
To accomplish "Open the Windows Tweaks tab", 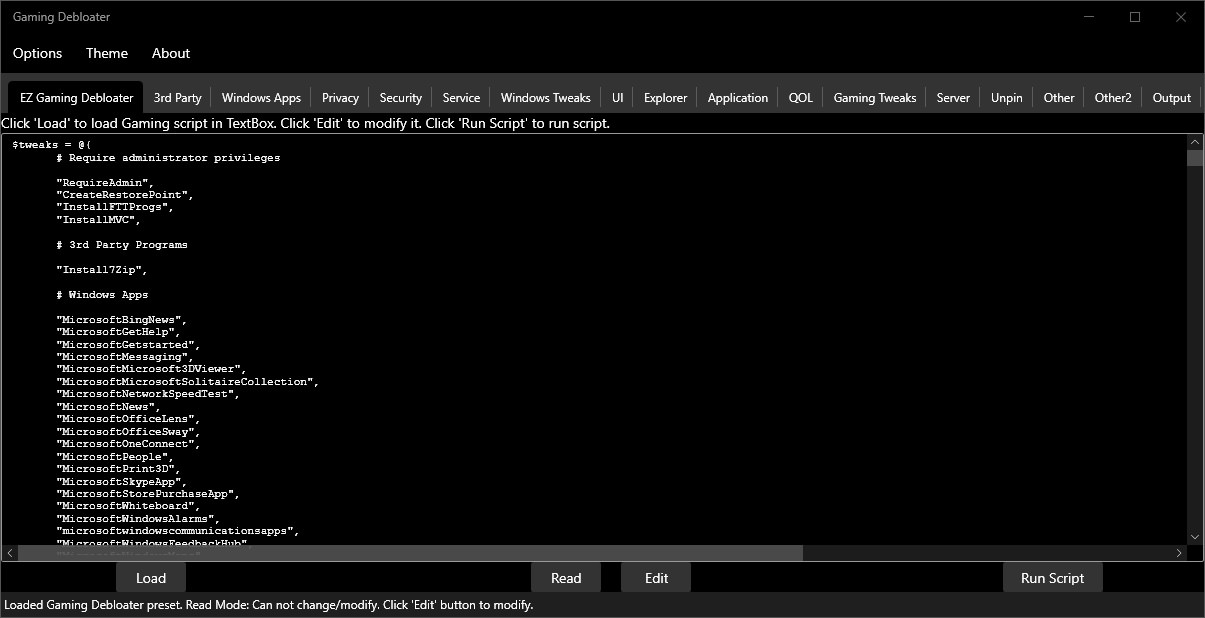I will [x=545, y=98].
